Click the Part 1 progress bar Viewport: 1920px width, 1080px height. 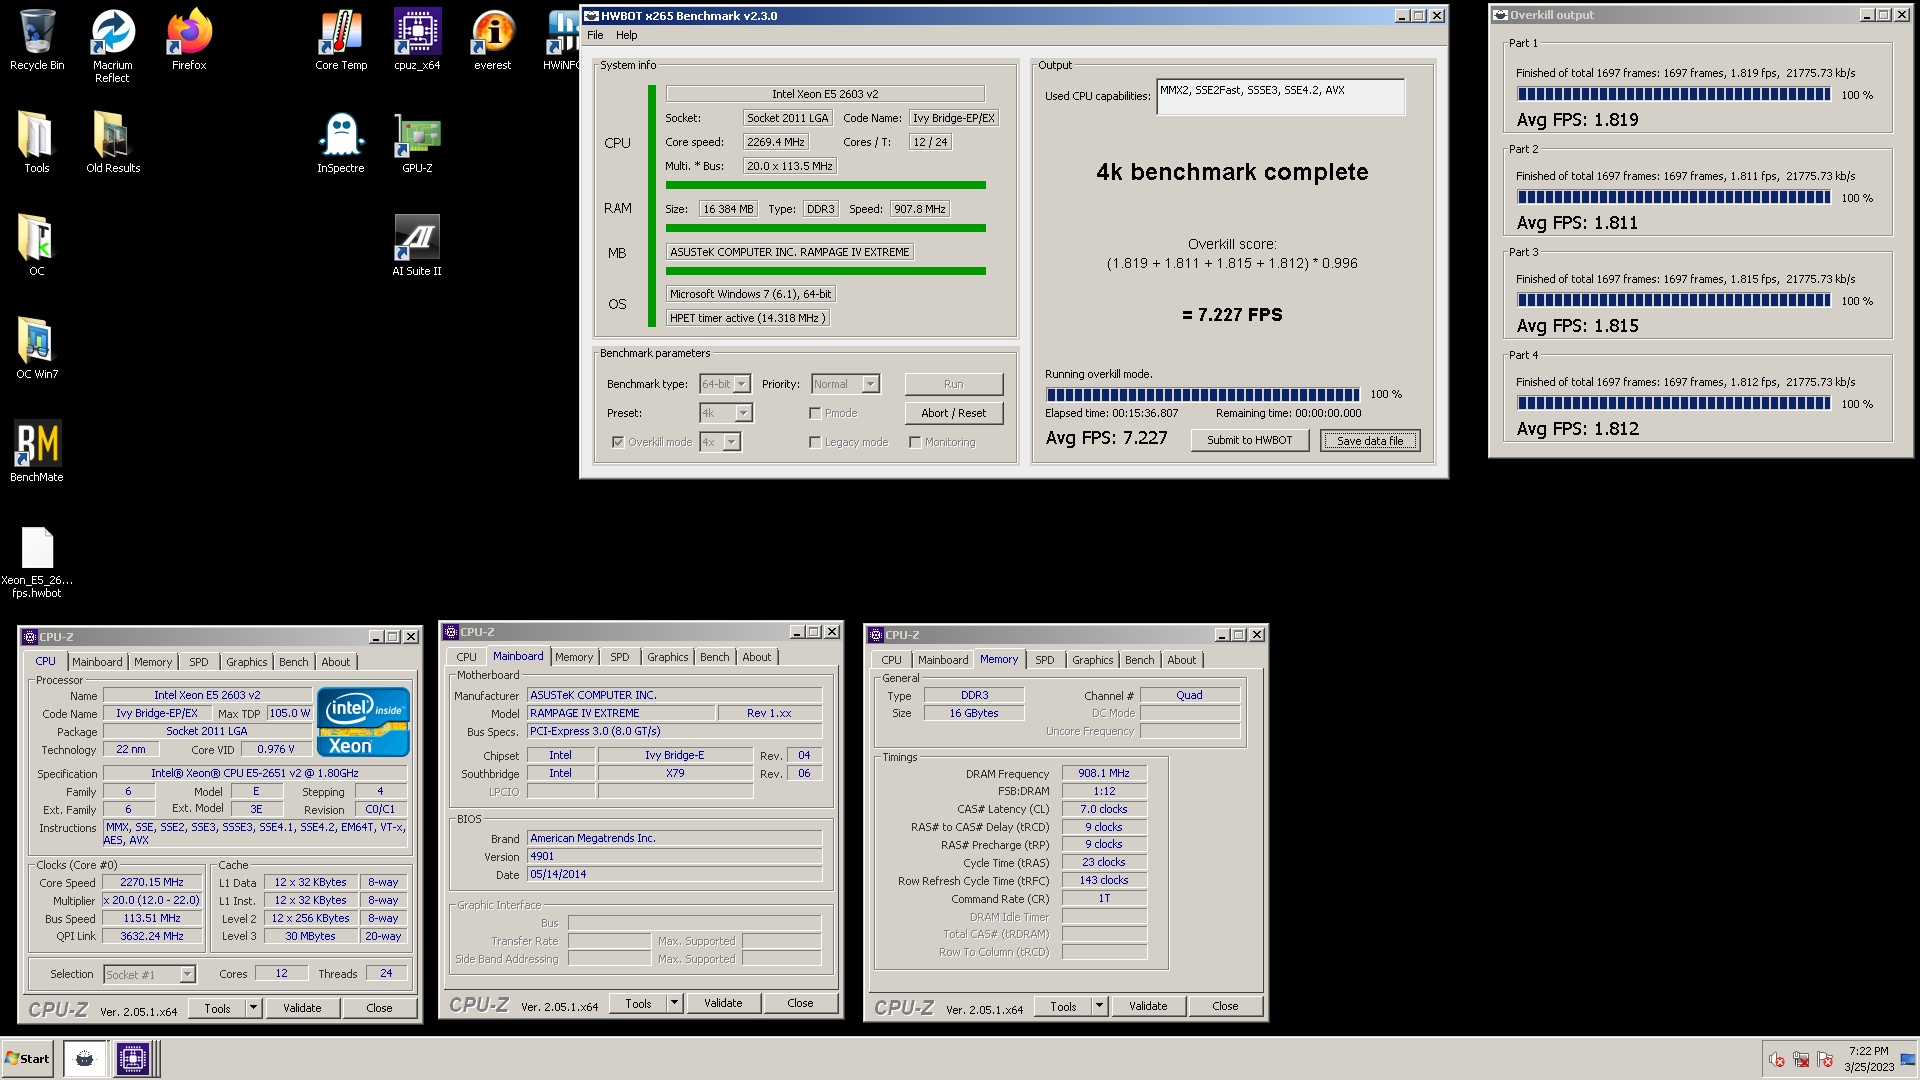pyautogui.click(x=1674, y=95)
